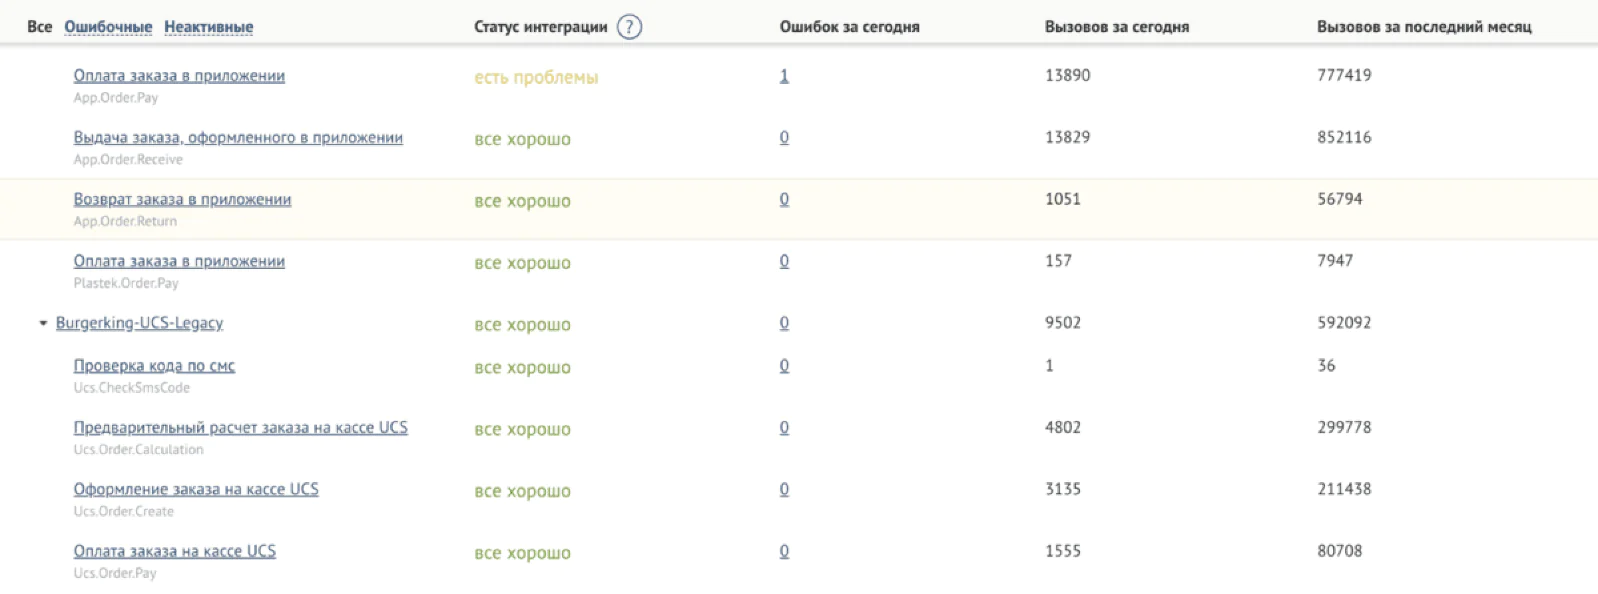This screenshot has width=1598, height=594.
Task: Click today's calls value 1555
Action: pyautogui.click(x=1063, y=552)
